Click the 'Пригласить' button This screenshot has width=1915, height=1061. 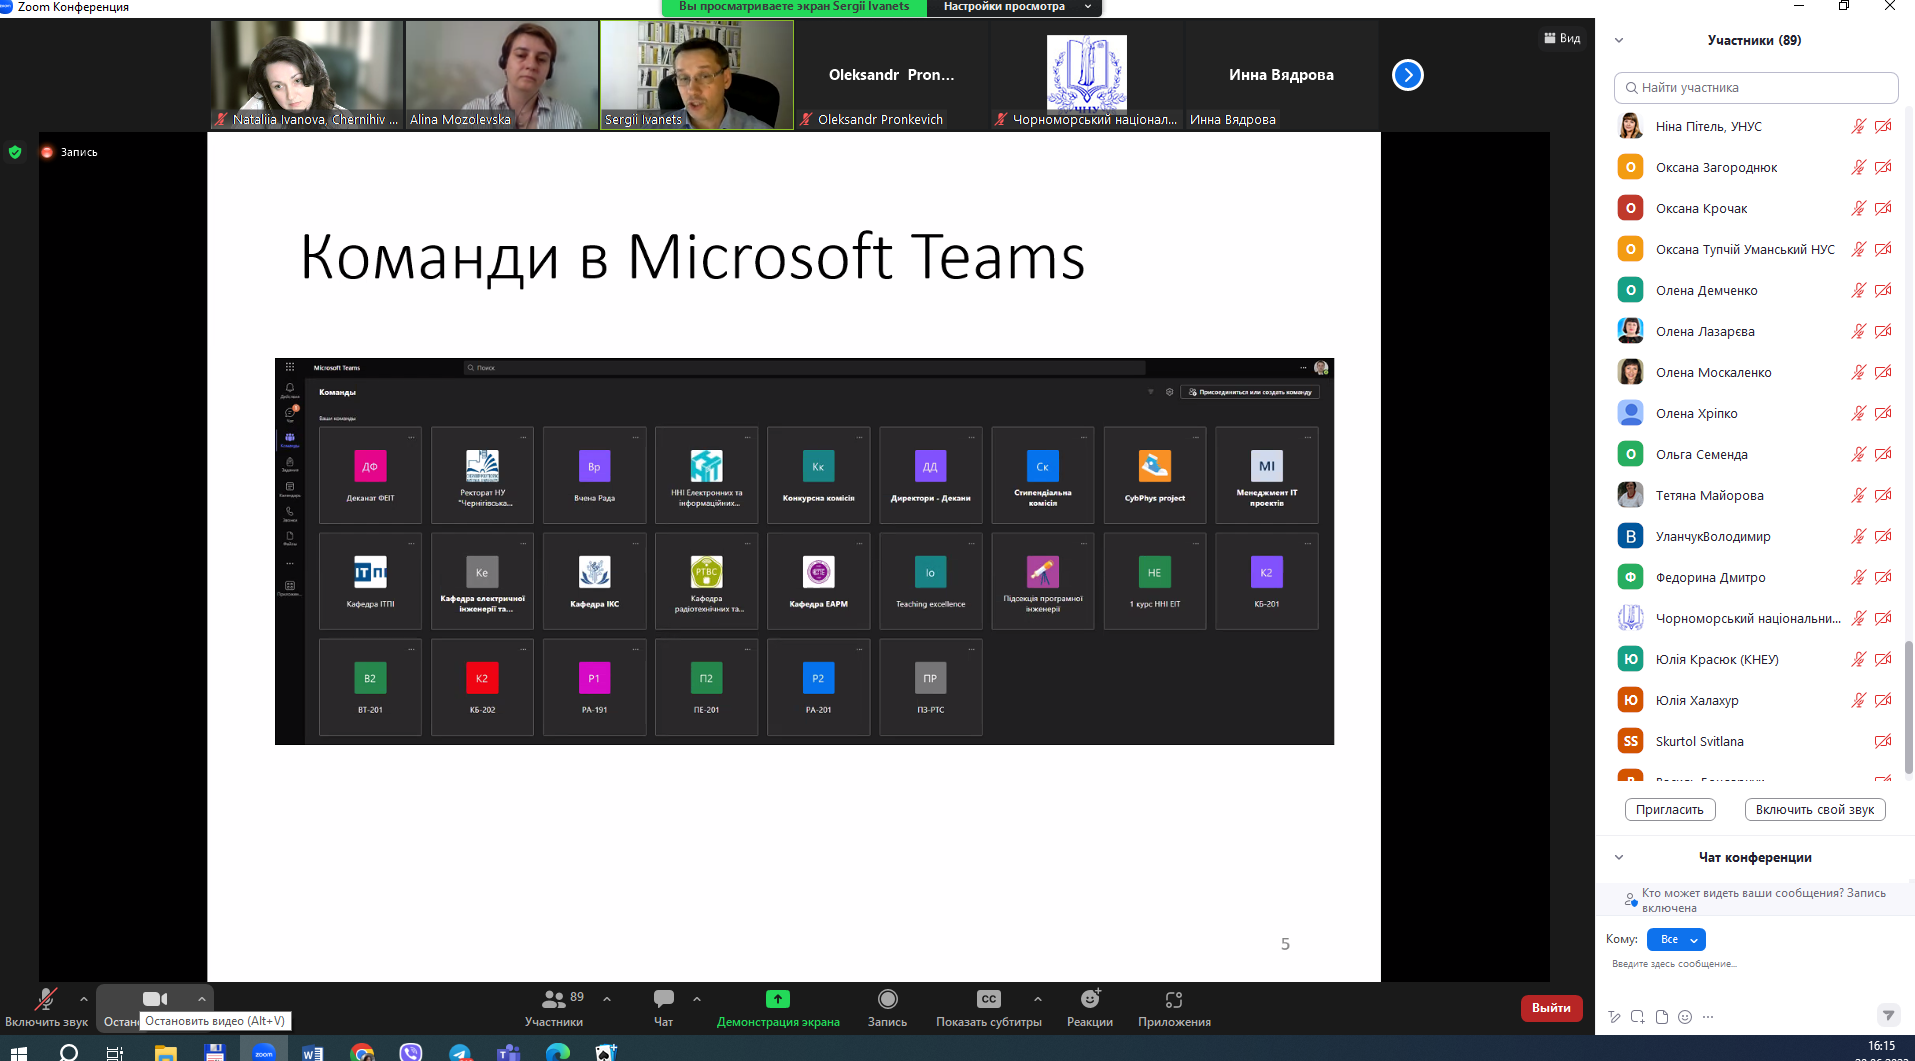pos(1670,809)
